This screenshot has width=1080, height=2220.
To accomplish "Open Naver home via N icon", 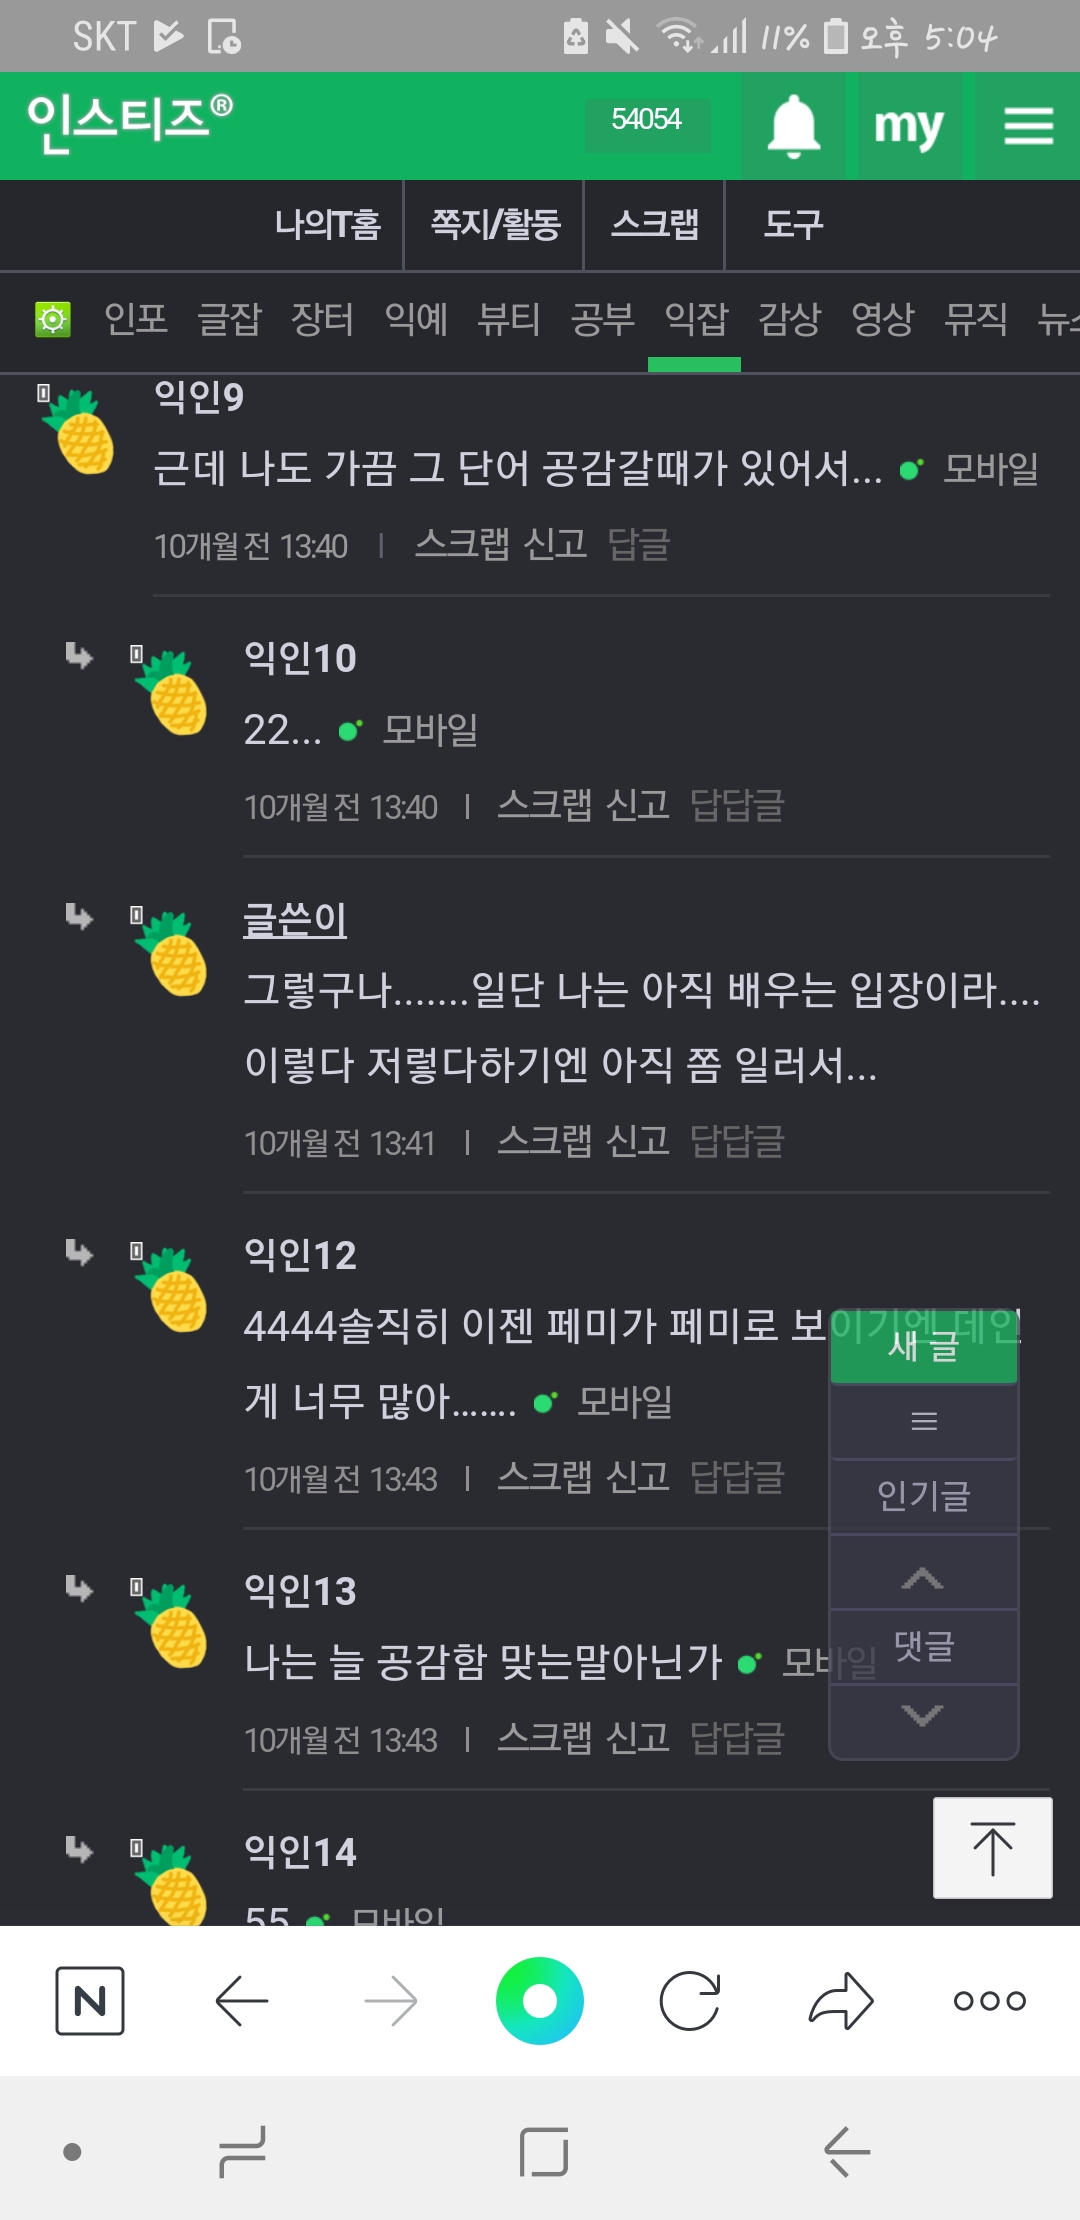I will pos(90,2000).
